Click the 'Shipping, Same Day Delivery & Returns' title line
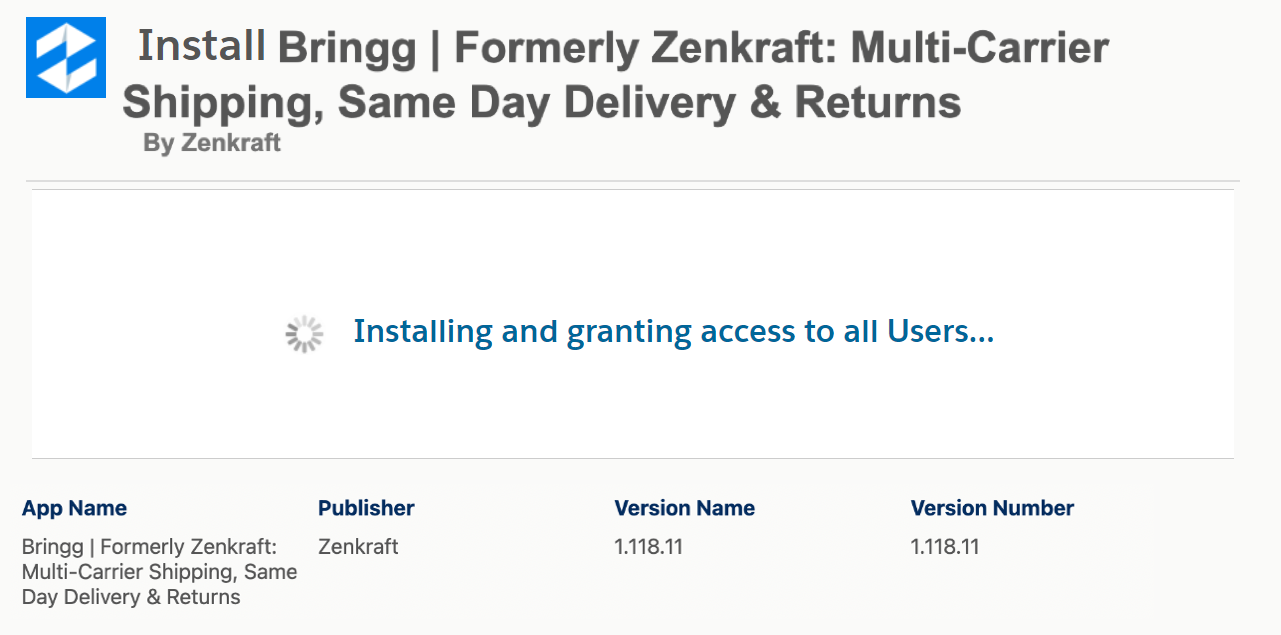This screenshot has width=1281, height=635. (x=541, y=102)
